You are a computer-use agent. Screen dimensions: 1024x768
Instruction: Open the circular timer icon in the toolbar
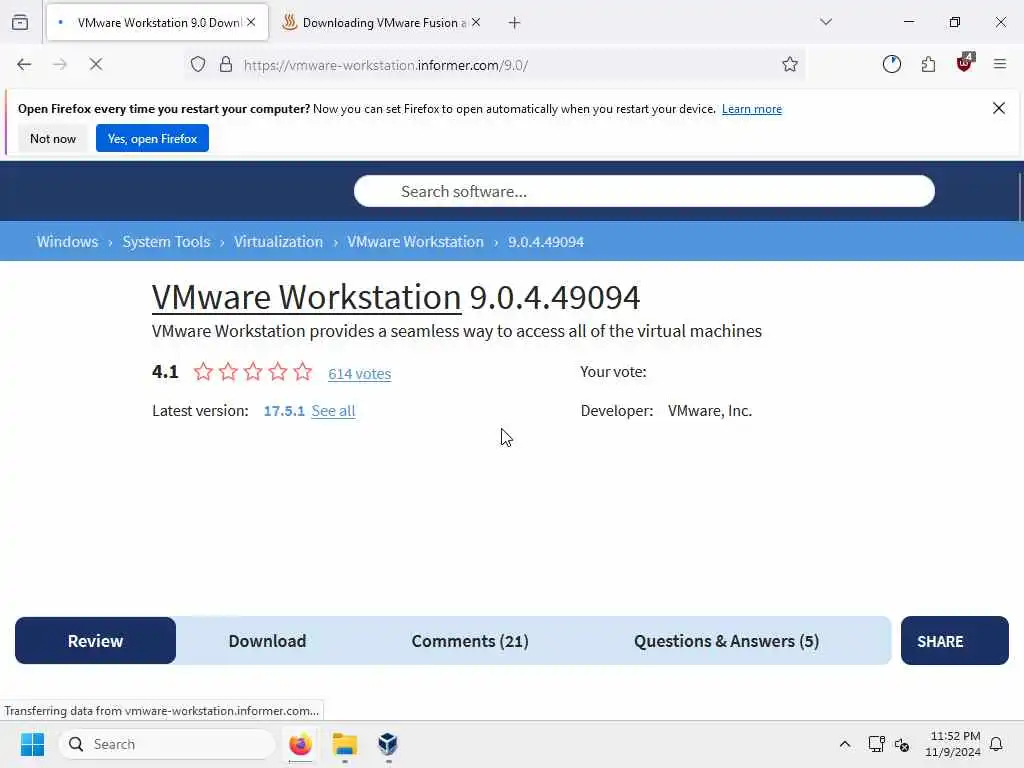click(891, 64)
